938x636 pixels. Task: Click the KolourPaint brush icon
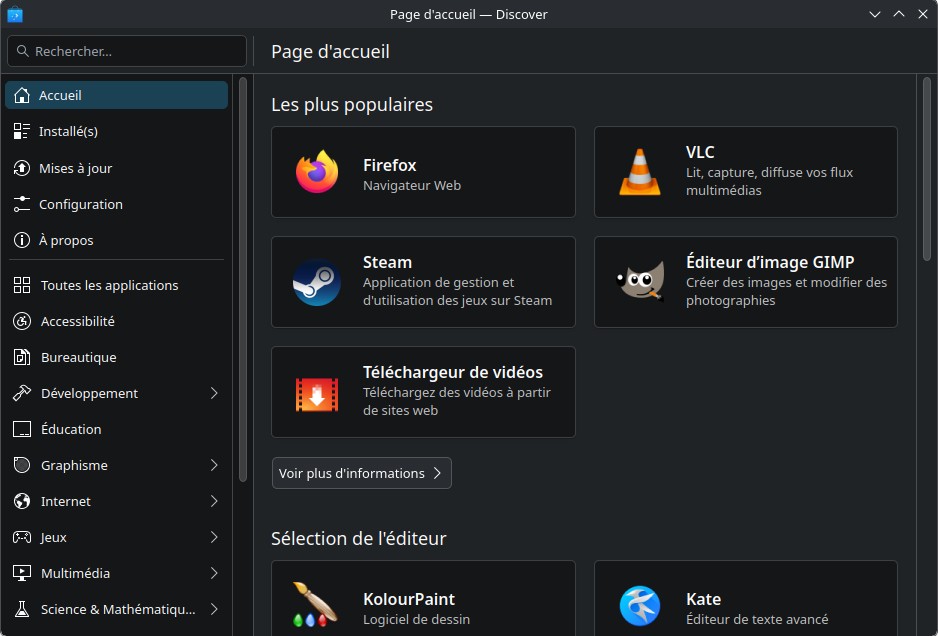[x=315, y=604]
